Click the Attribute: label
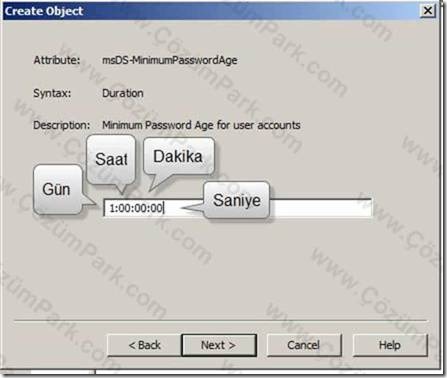The image size is (447, 378). point(57,60)
